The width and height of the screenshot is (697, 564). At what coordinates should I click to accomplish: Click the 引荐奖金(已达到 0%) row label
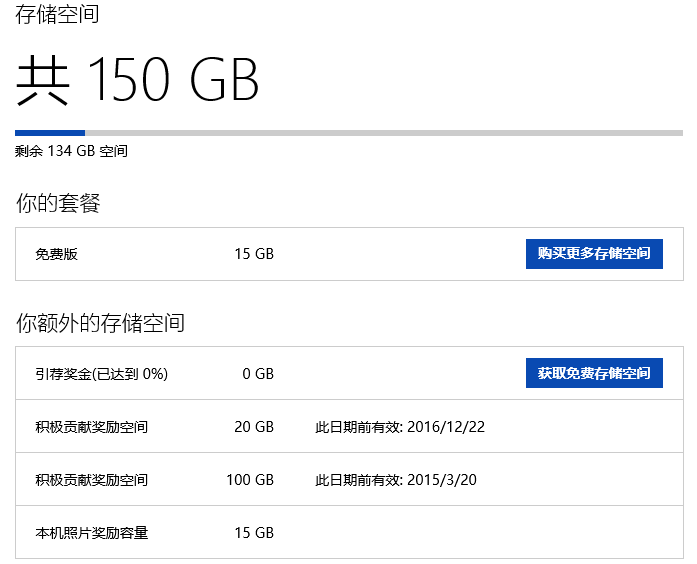(x=101, y=374)
